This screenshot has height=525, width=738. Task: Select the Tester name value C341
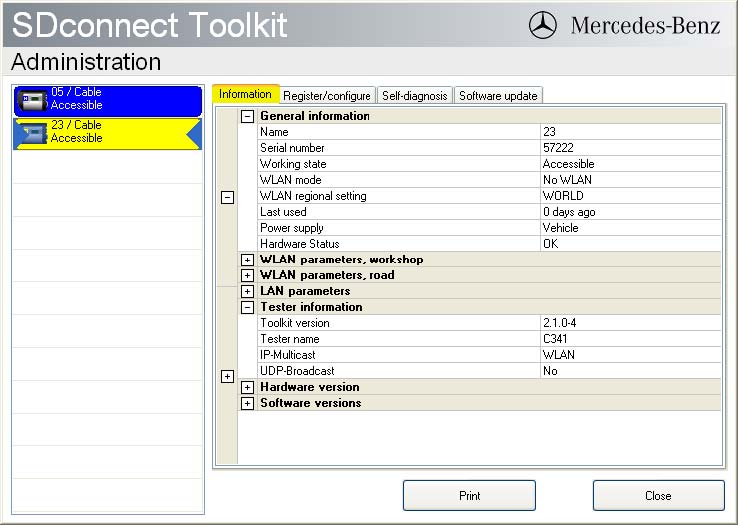[x=630, y=339]
